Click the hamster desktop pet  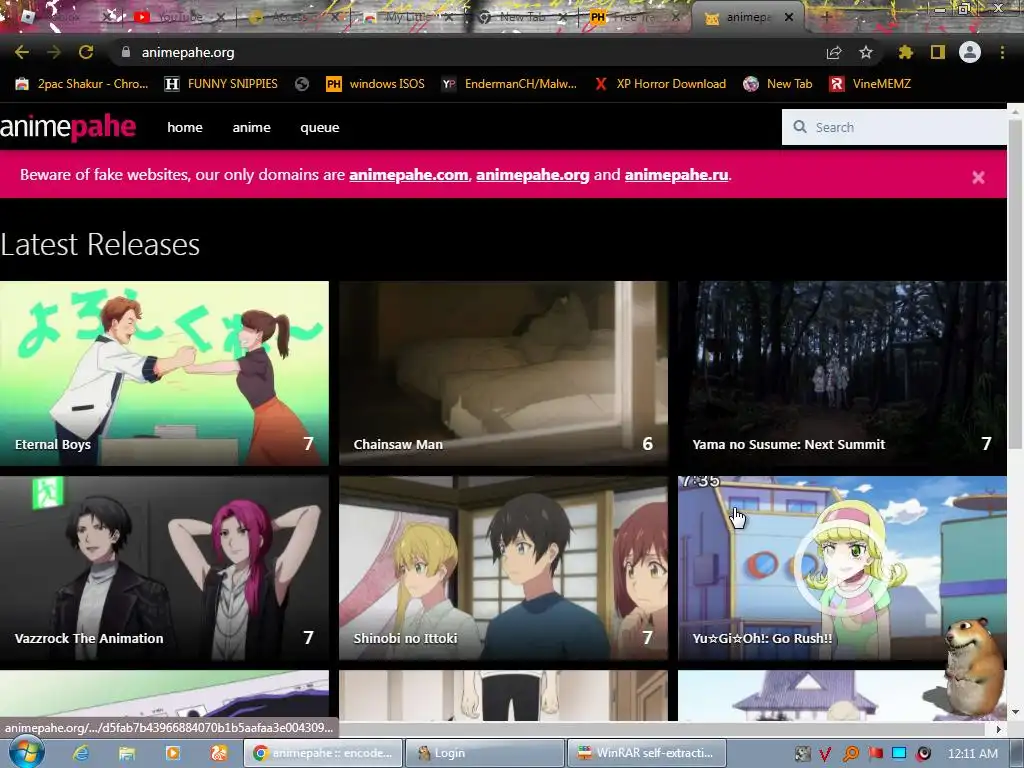pyautogui.click(x=974, y=666)
